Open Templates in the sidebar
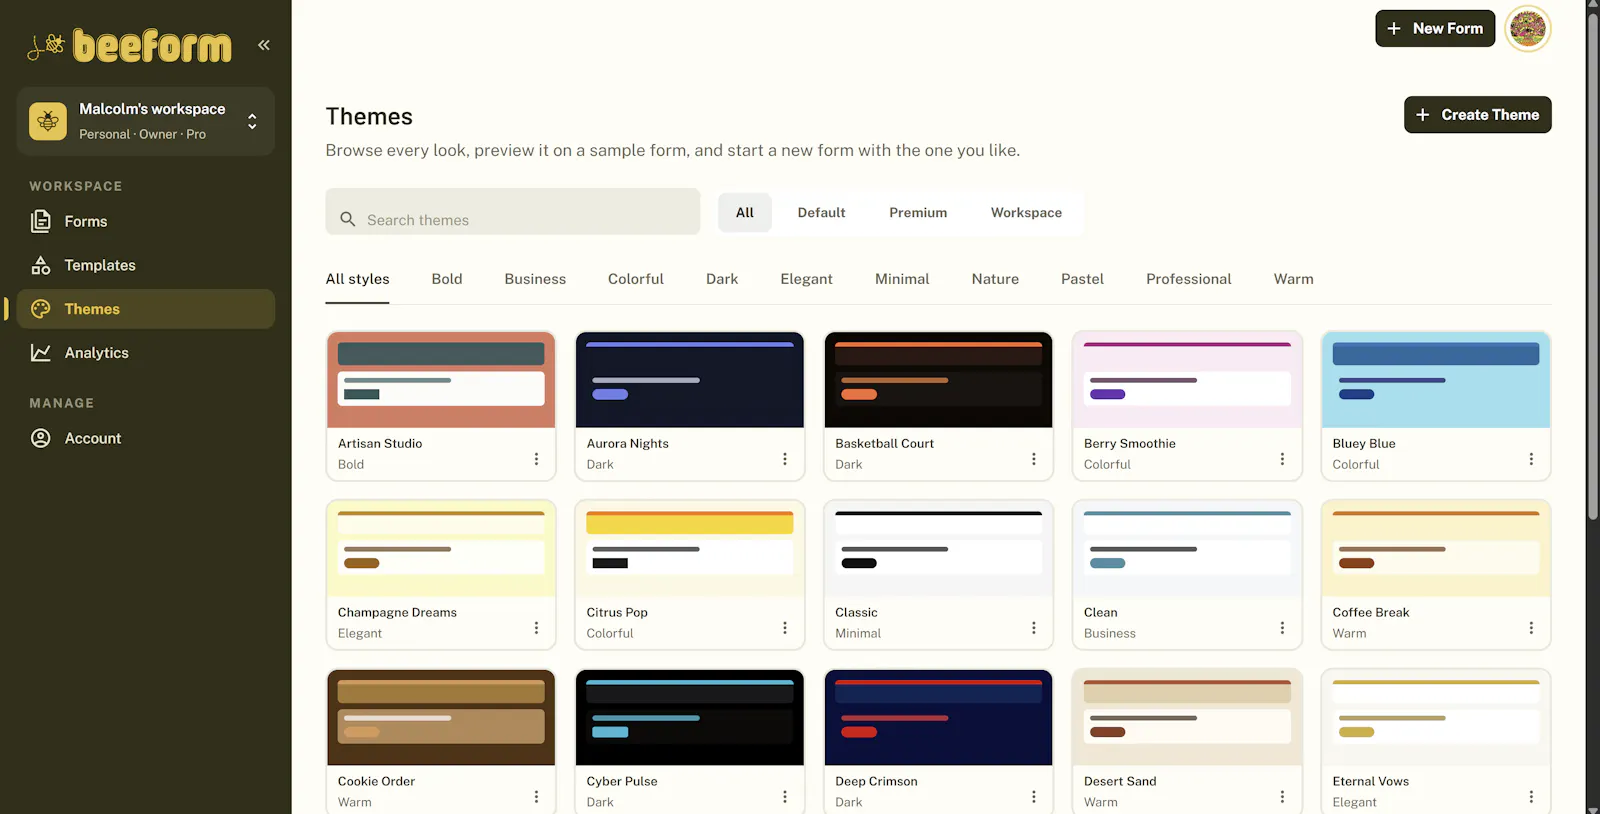Viewport: 1600px width, 814px height. tap(146, 265)
